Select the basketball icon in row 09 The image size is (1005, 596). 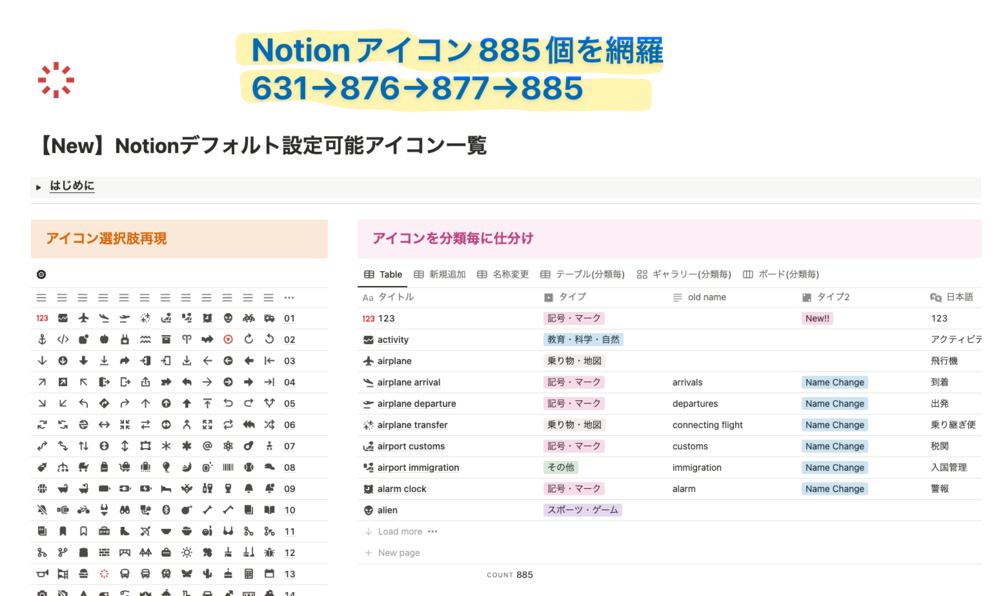tap(42, 488)
